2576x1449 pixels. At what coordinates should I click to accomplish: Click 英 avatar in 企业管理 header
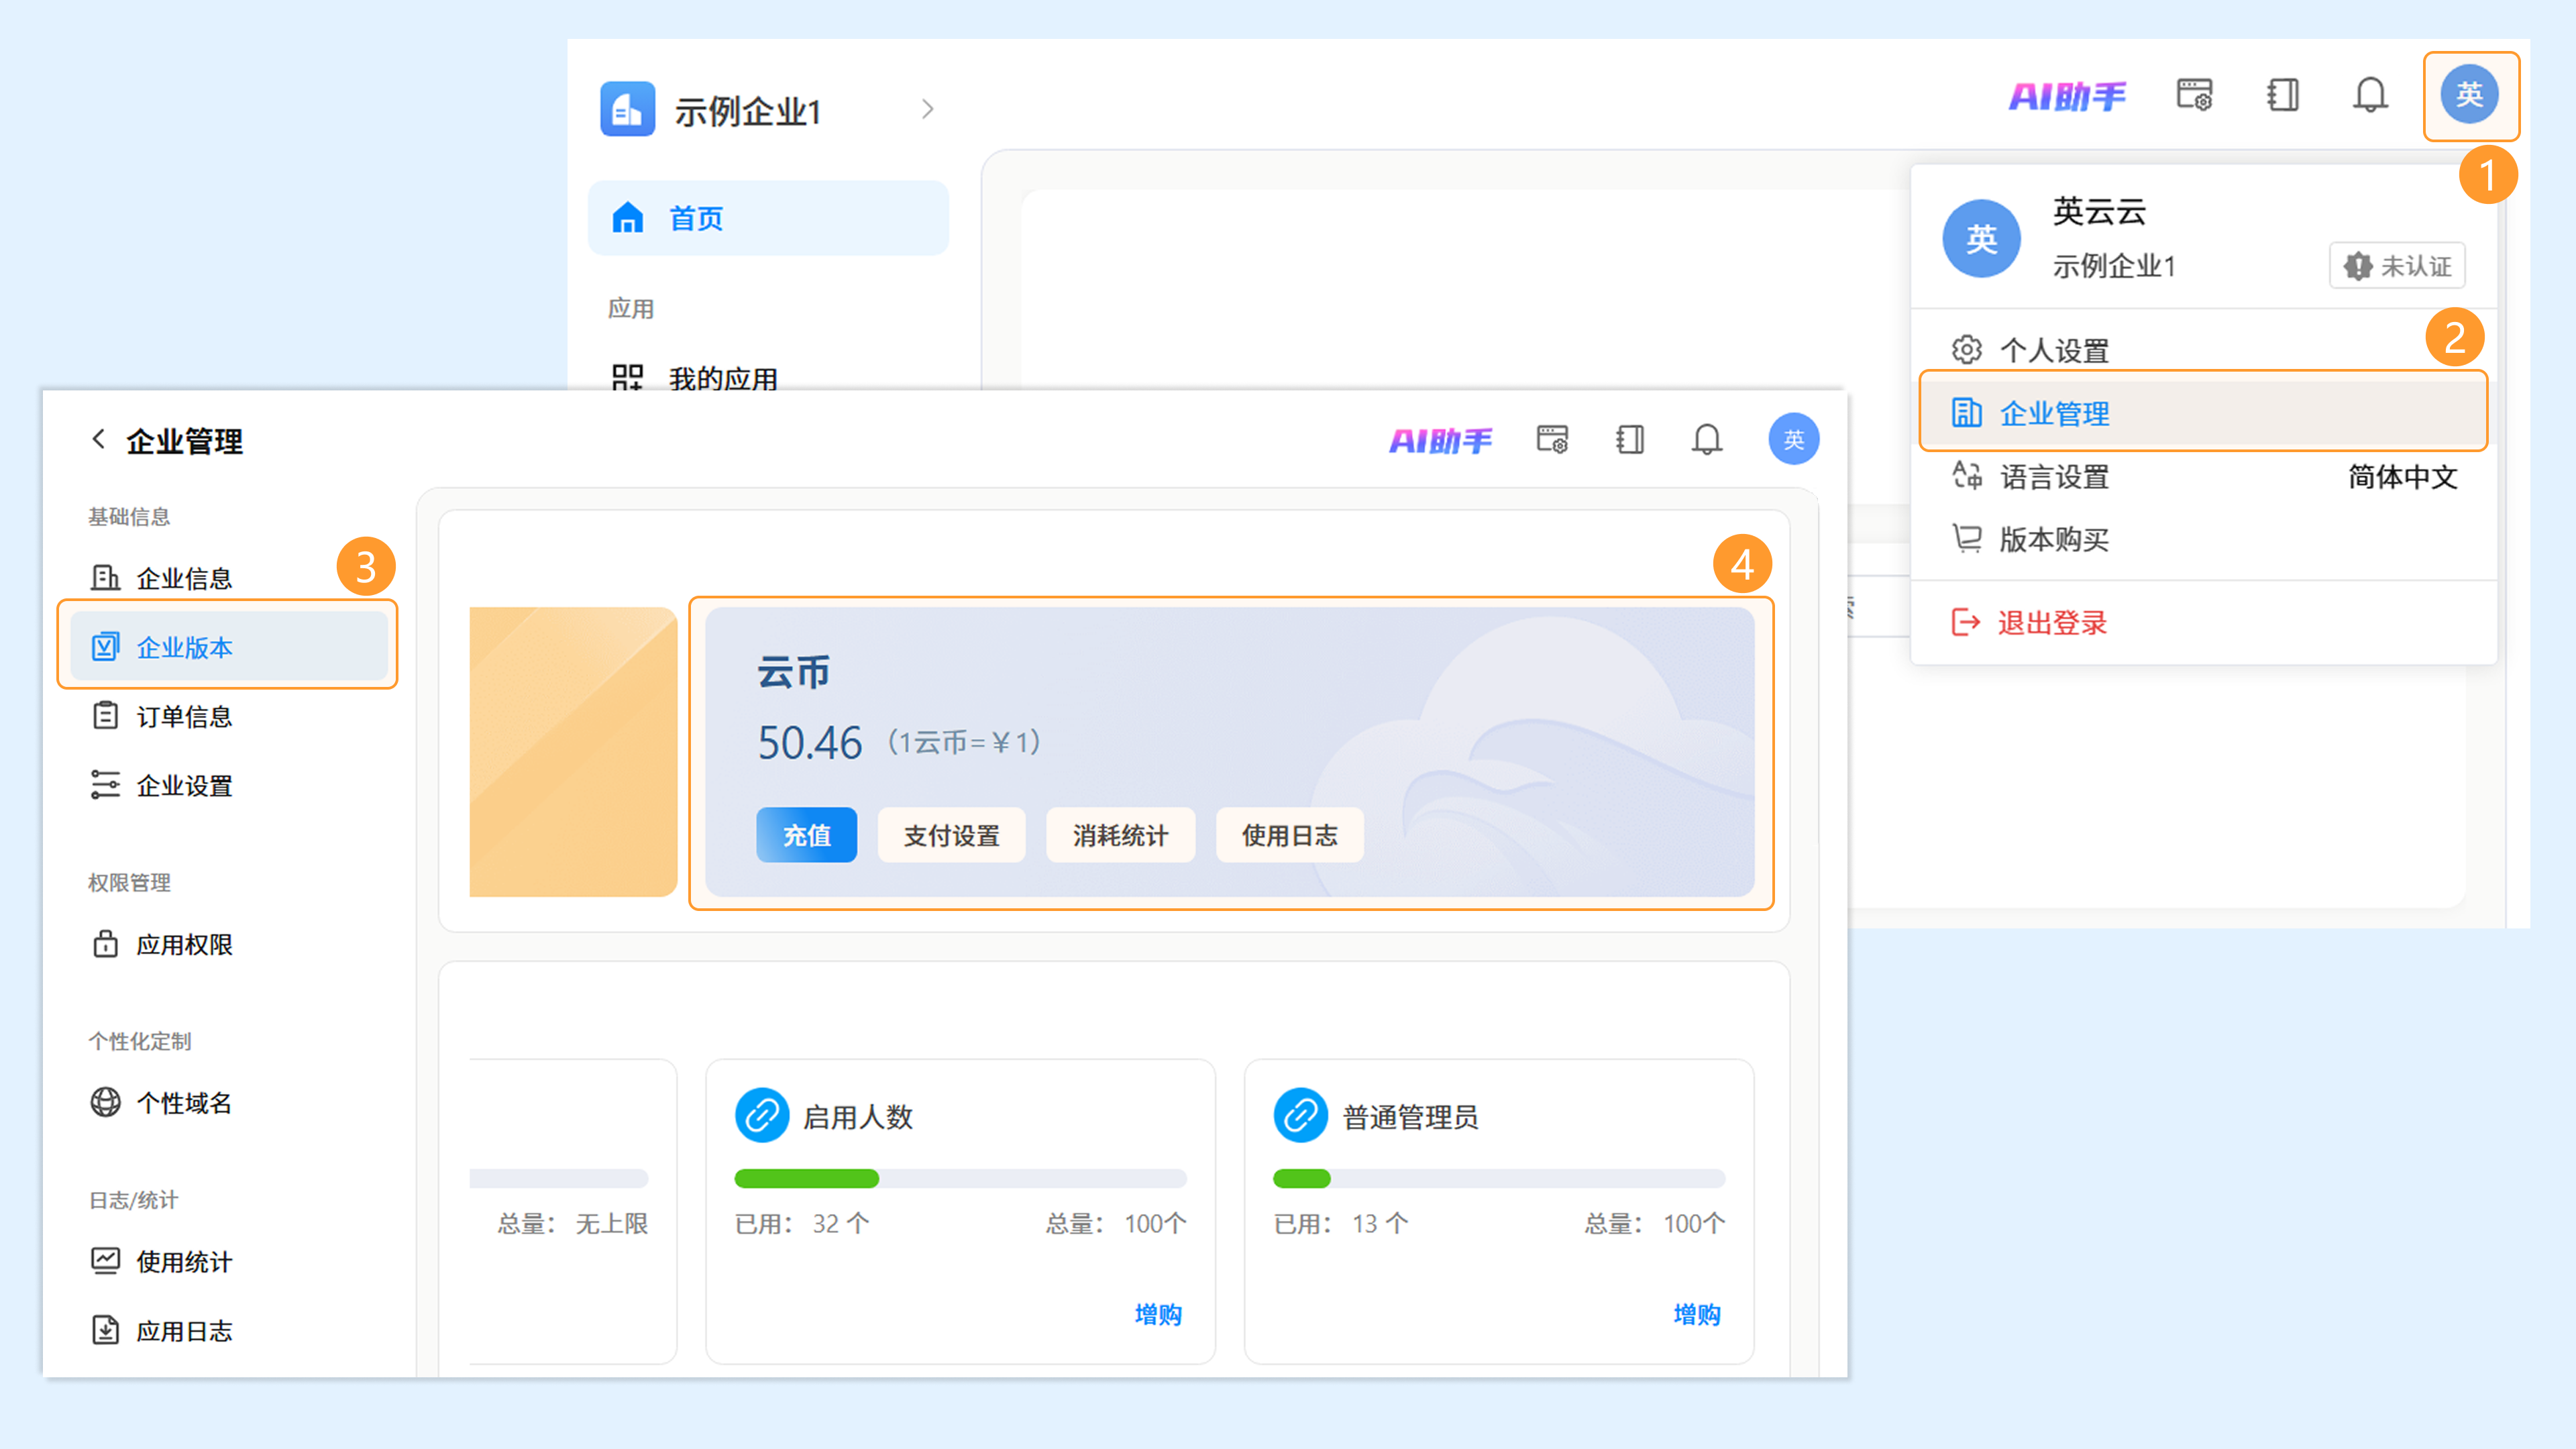coord(1793,439)
